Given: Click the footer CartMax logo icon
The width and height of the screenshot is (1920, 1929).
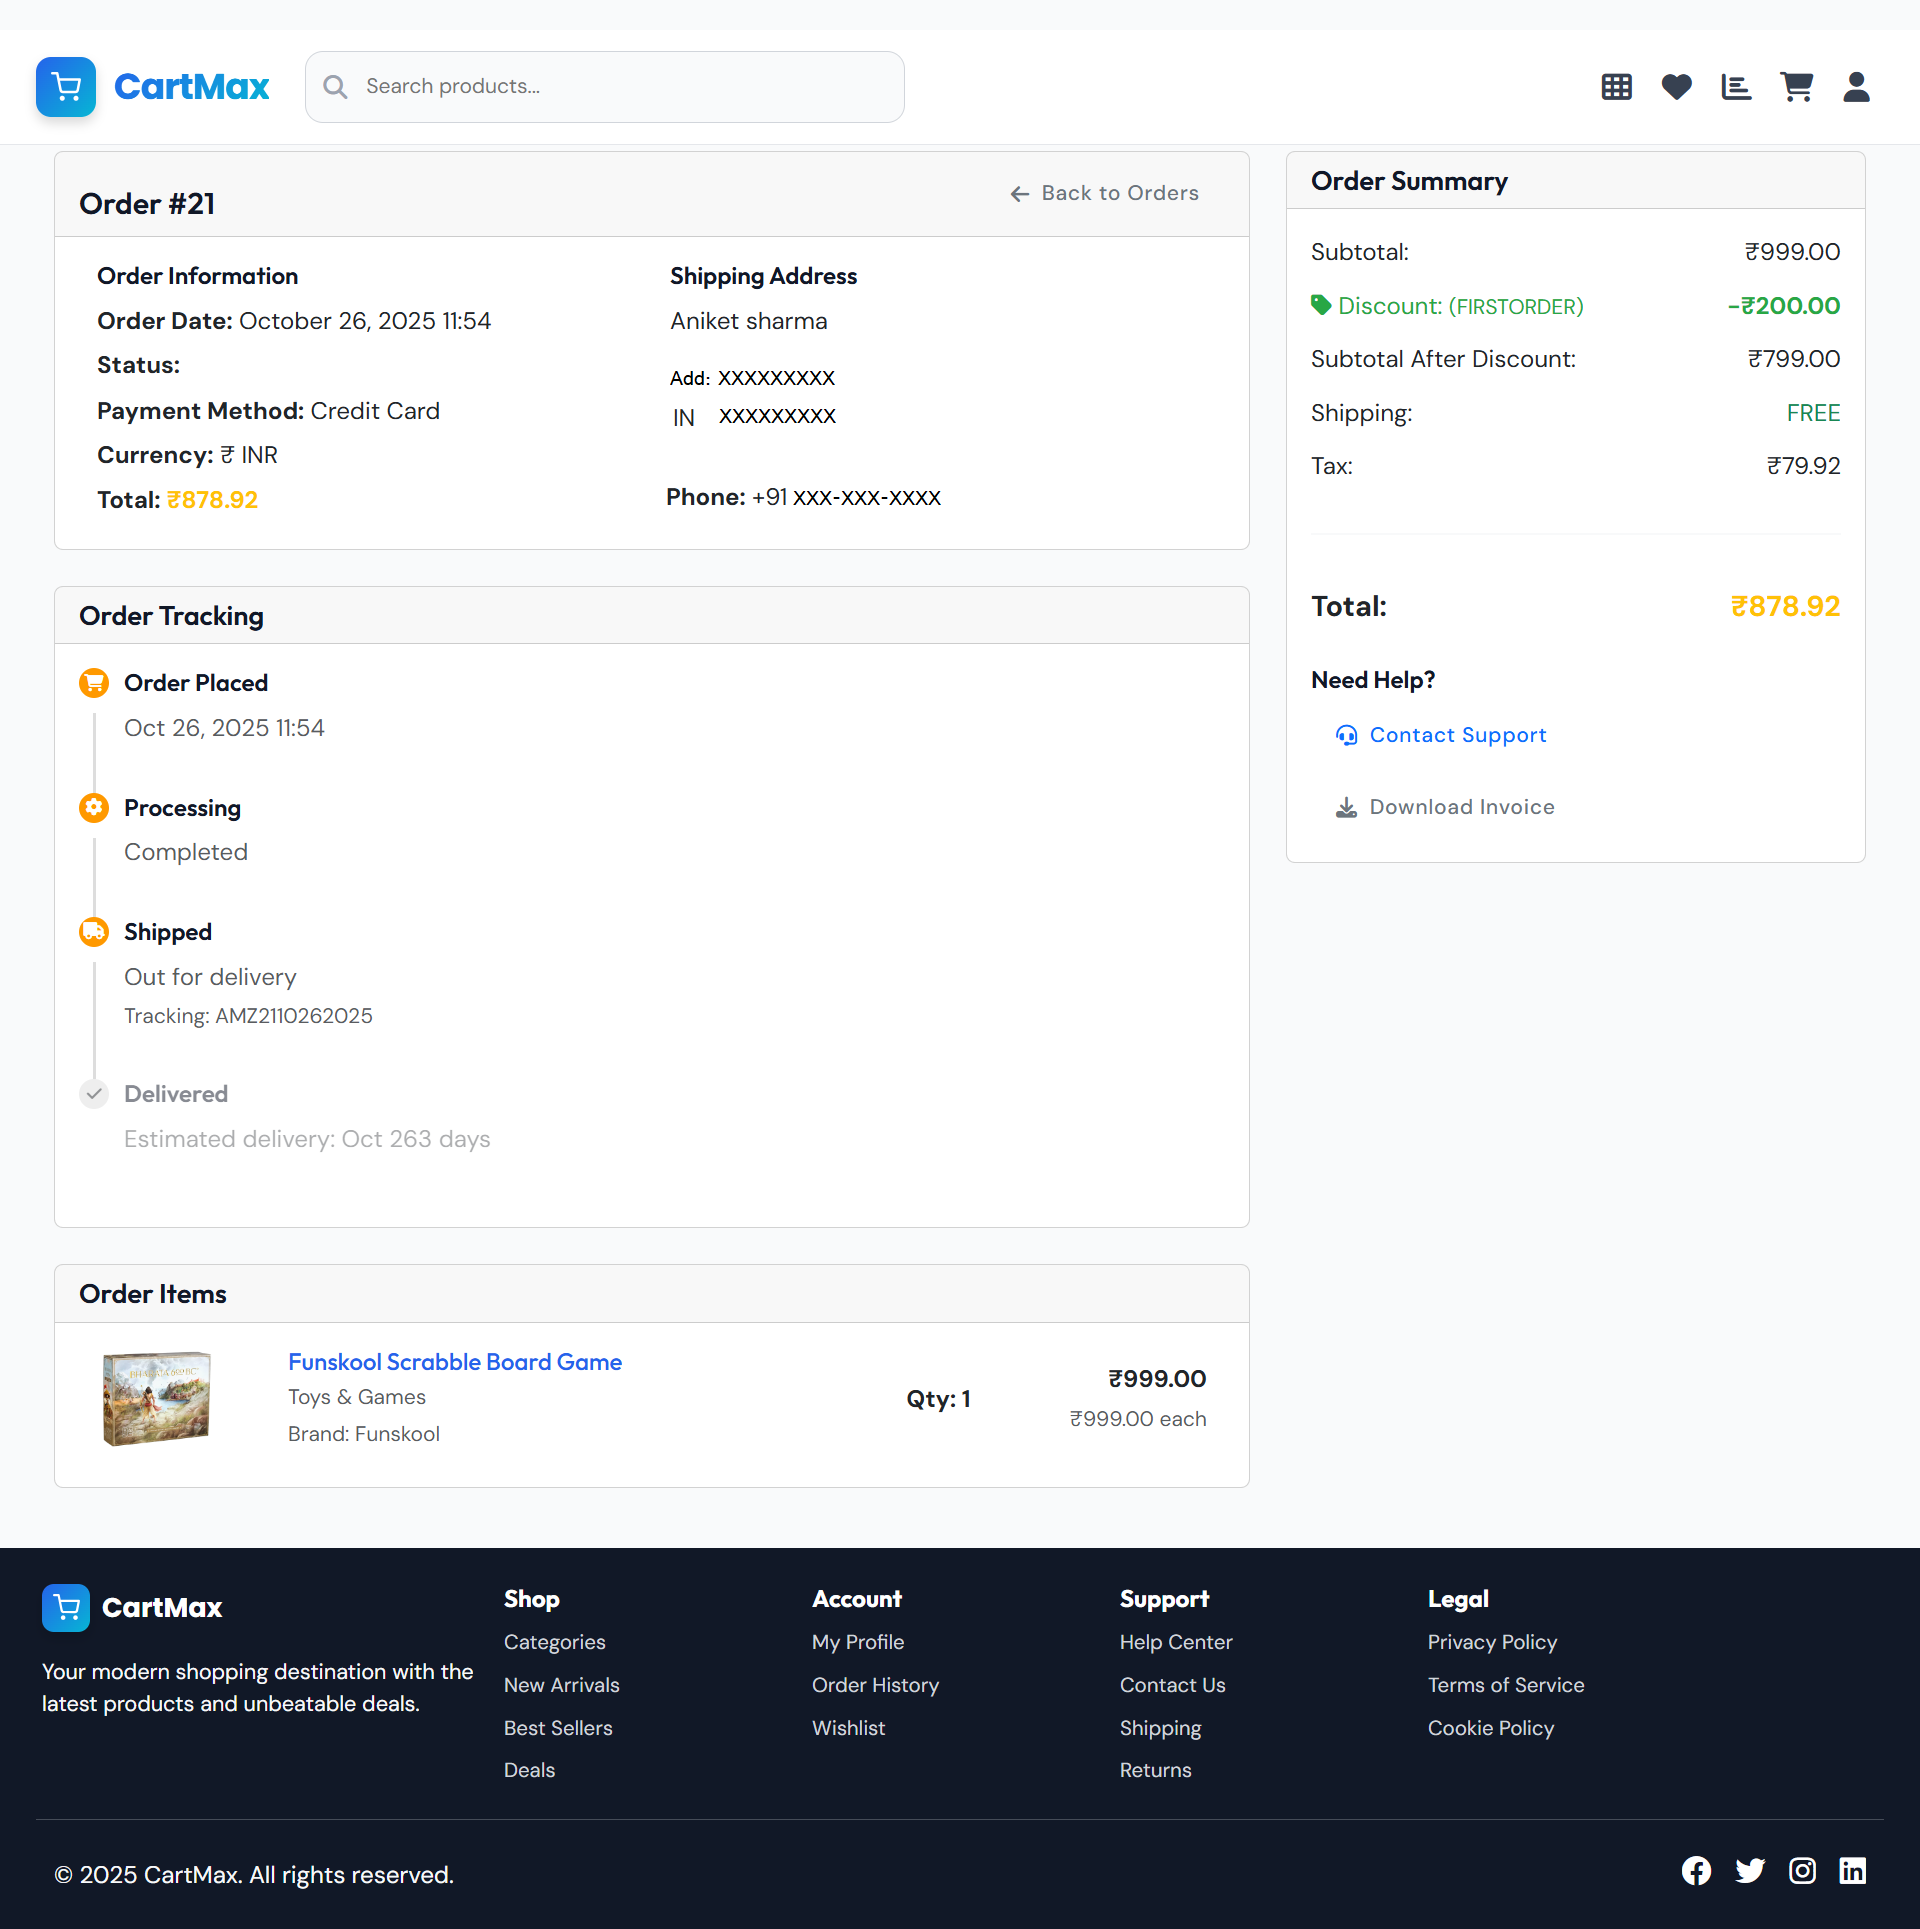Looking at the screenshot, I should (x=66, y=1608).
